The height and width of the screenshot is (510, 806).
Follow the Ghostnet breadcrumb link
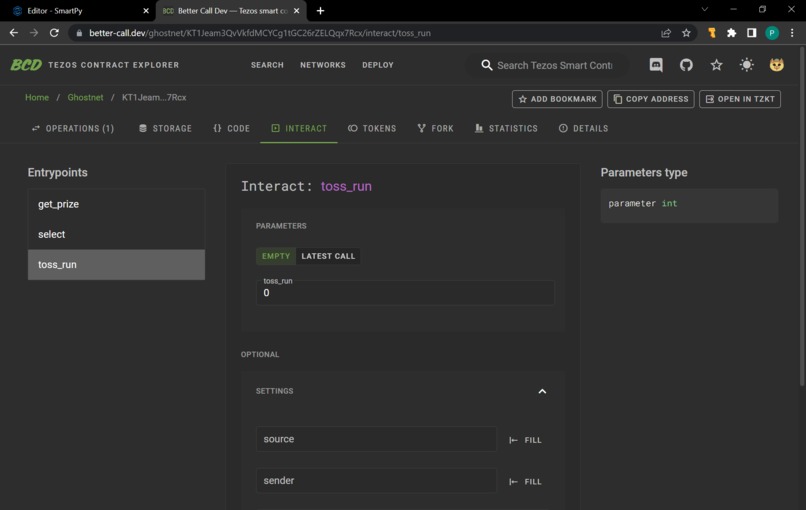[x=85, y=98]
